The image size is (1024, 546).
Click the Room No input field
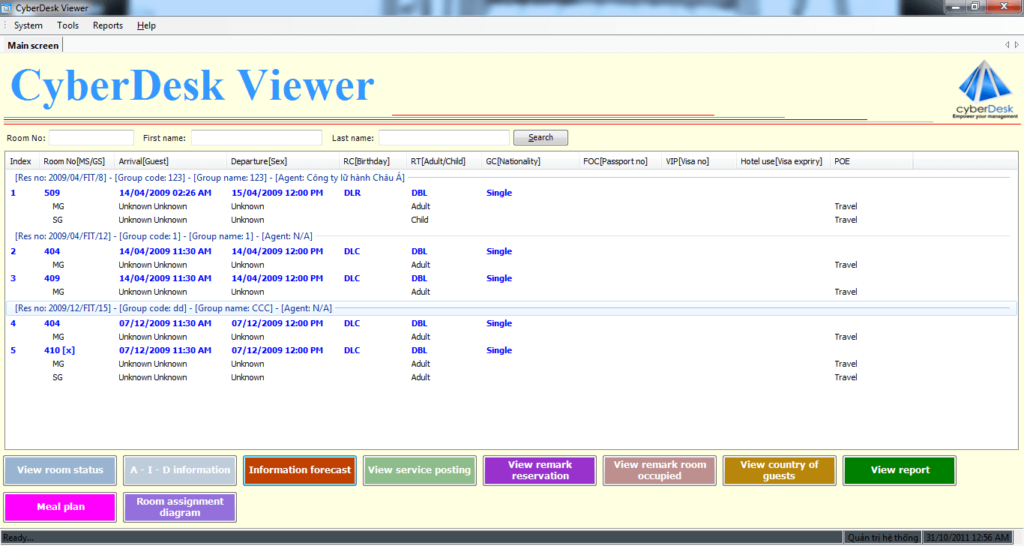coord(91,138)
